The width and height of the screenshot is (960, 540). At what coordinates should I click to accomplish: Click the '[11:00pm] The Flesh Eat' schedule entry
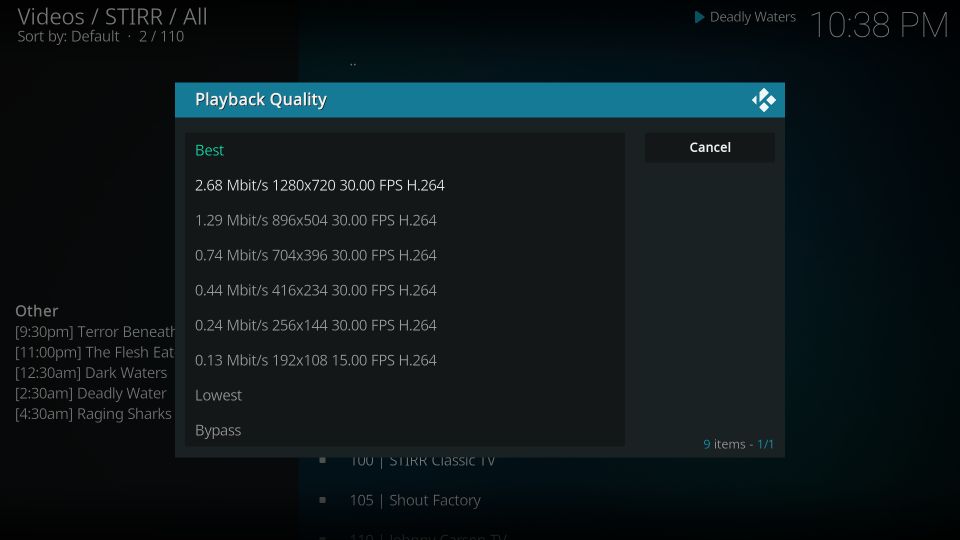coord(95,352)
